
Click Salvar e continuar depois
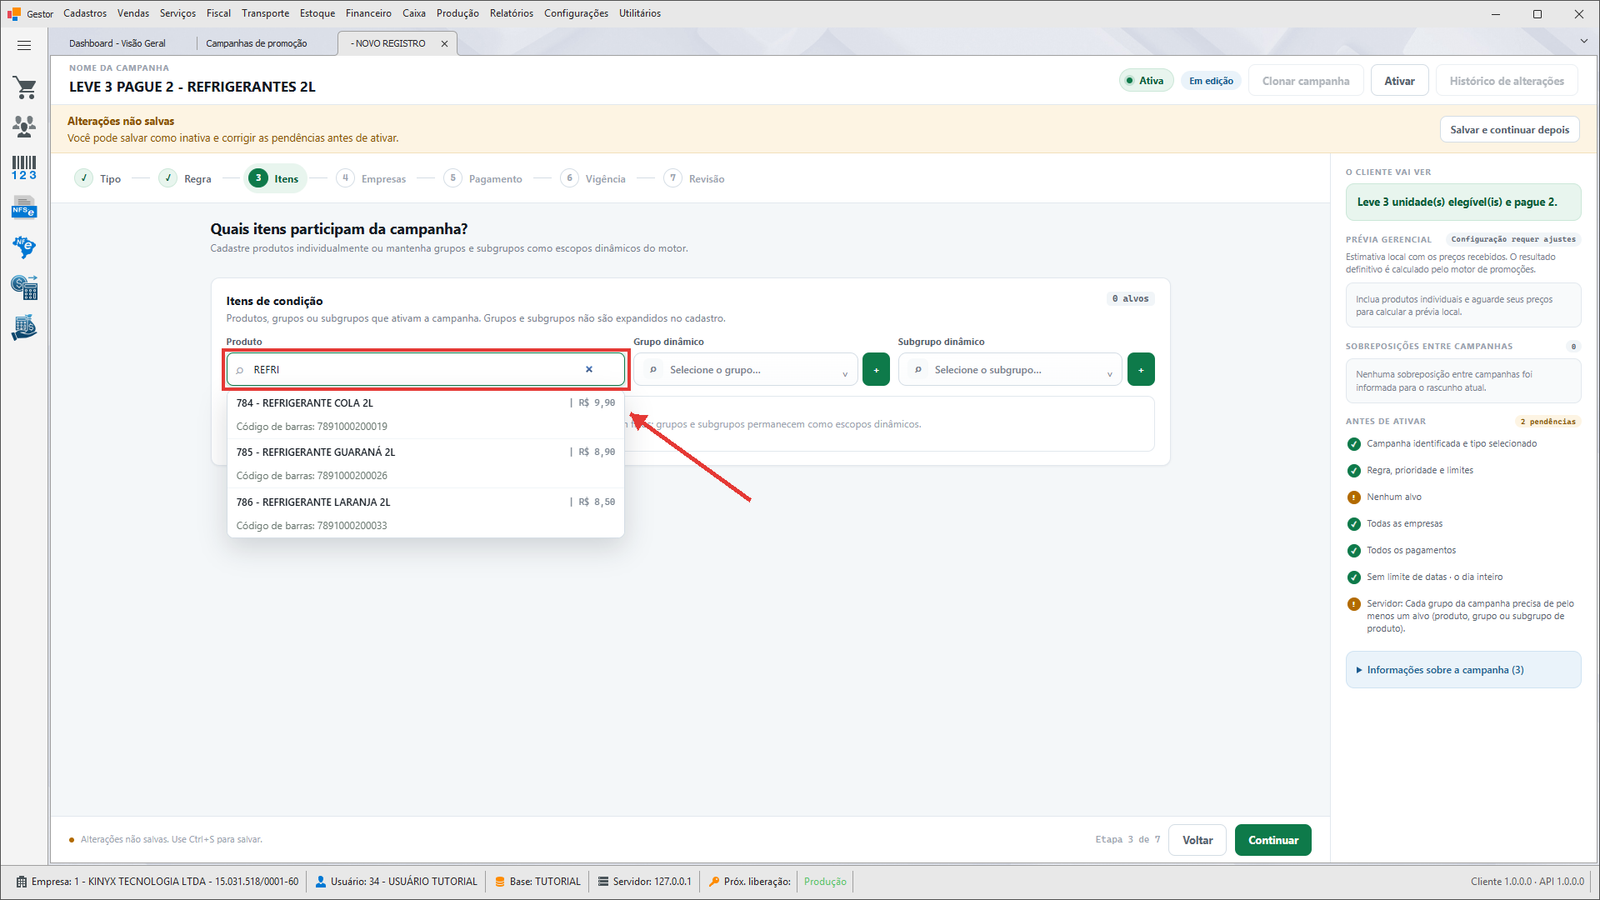[x=1510, y=130]
